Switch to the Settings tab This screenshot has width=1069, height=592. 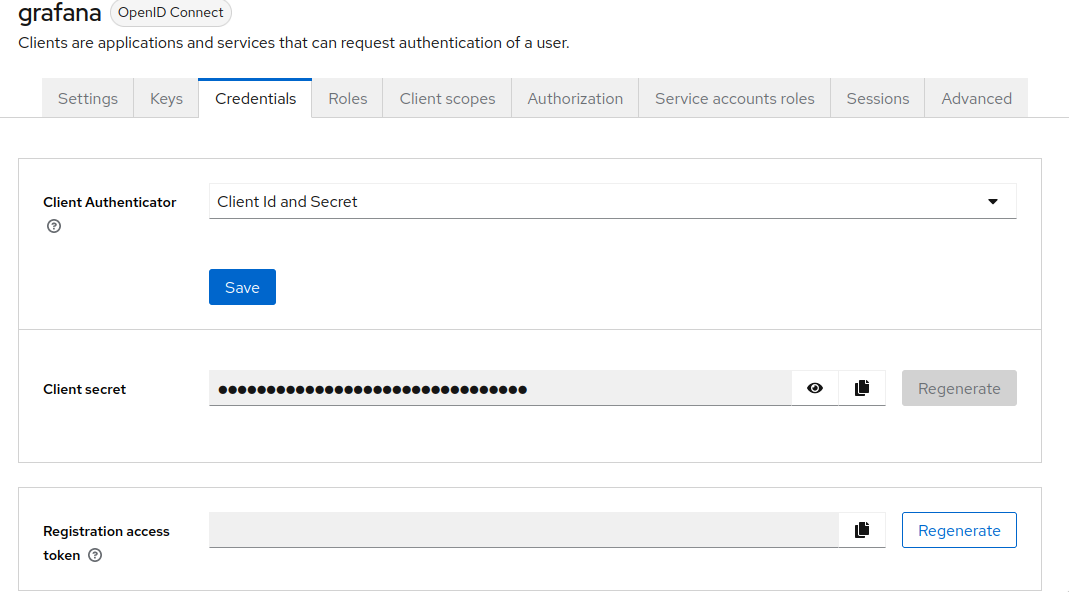[88, 98]
